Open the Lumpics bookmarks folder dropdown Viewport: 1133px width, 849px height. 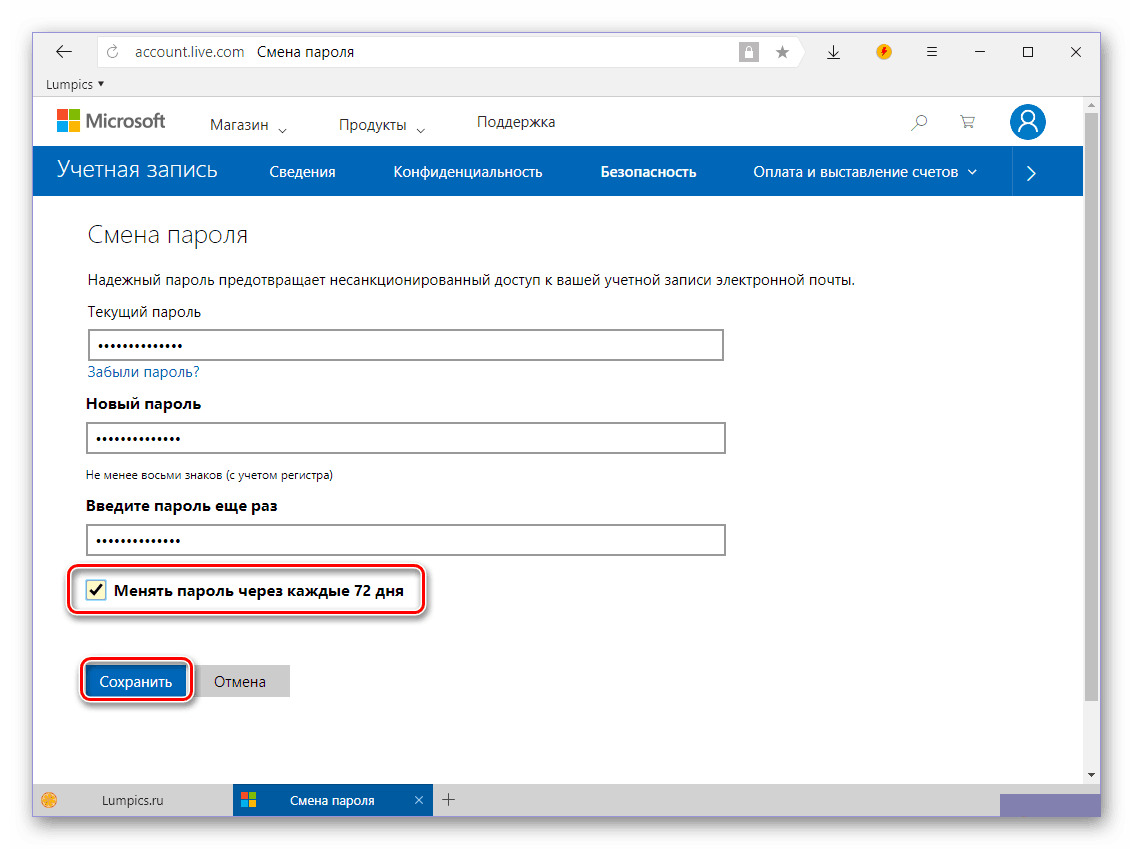[x=75, y=84]
